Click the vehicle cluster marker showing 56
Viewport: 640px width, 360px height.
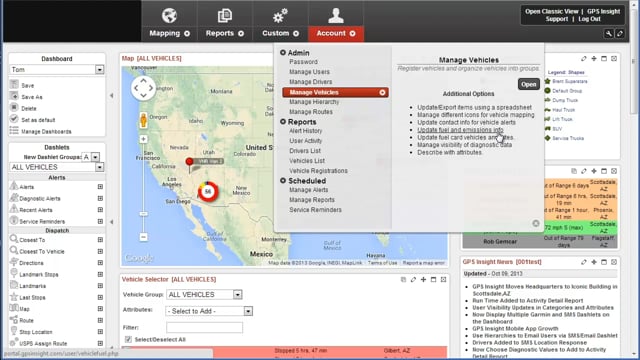tap(208, 191)
